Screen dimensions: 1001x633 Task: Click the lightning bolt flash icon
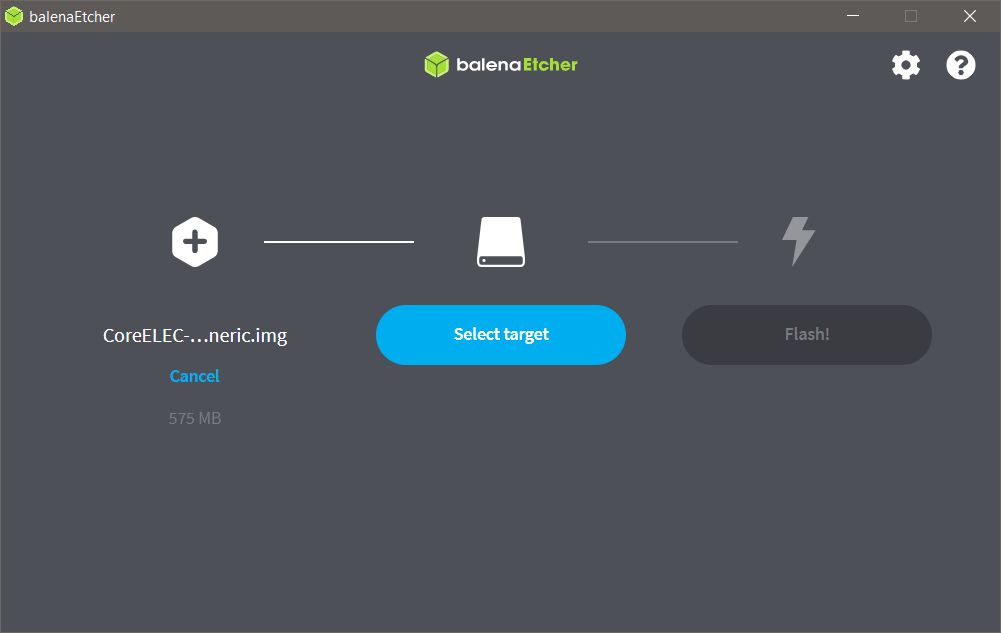pyautogui.click(x=799, y=241)
